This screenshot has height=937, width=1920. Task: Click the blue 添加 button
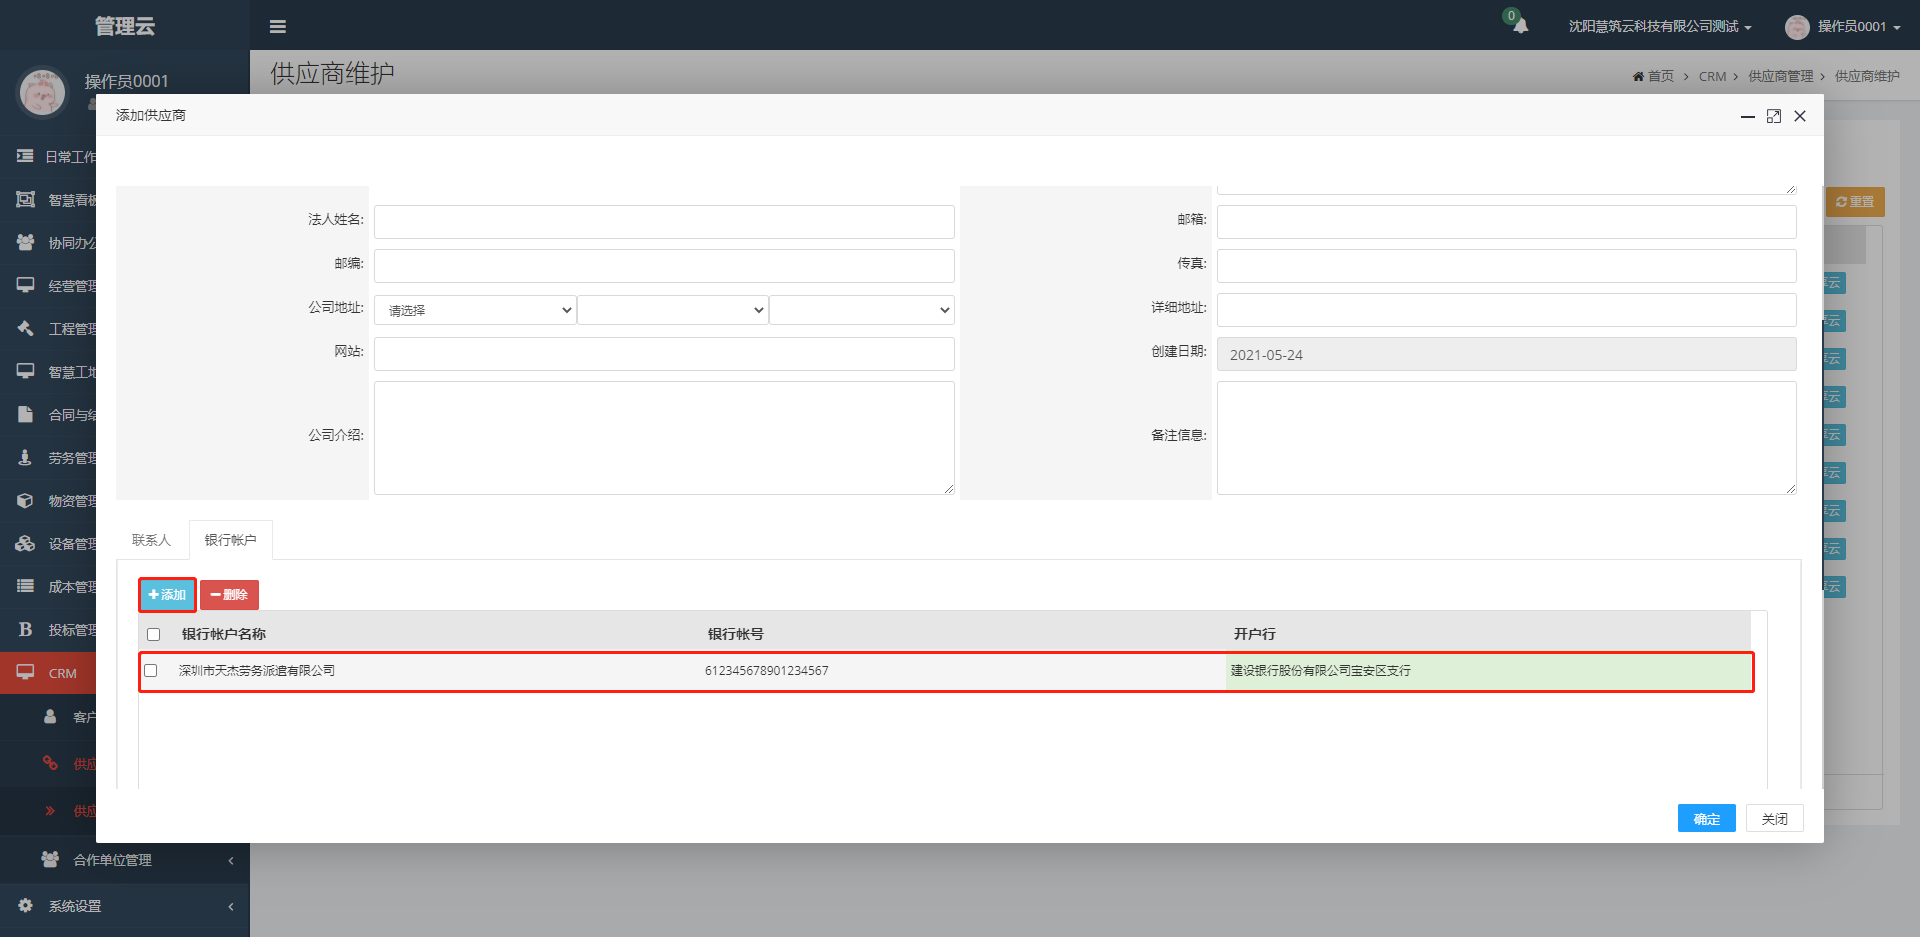[x=167, y=595]
